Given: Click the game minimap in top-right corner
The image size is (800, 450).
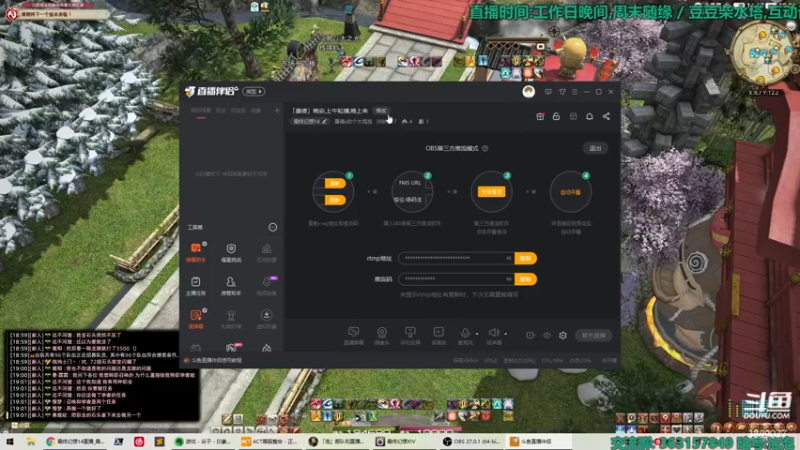Looking at the screenshot, I should 763,55.
